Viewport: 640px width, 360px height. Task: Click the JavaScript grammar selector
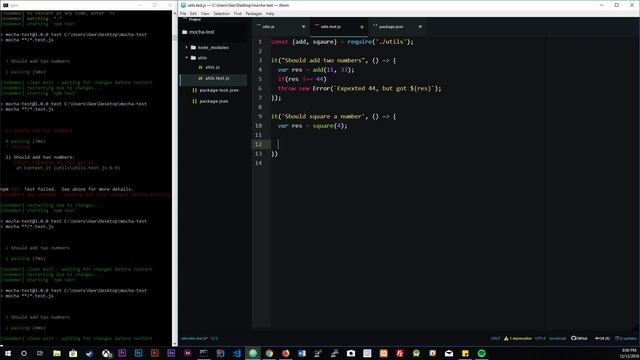557,338
